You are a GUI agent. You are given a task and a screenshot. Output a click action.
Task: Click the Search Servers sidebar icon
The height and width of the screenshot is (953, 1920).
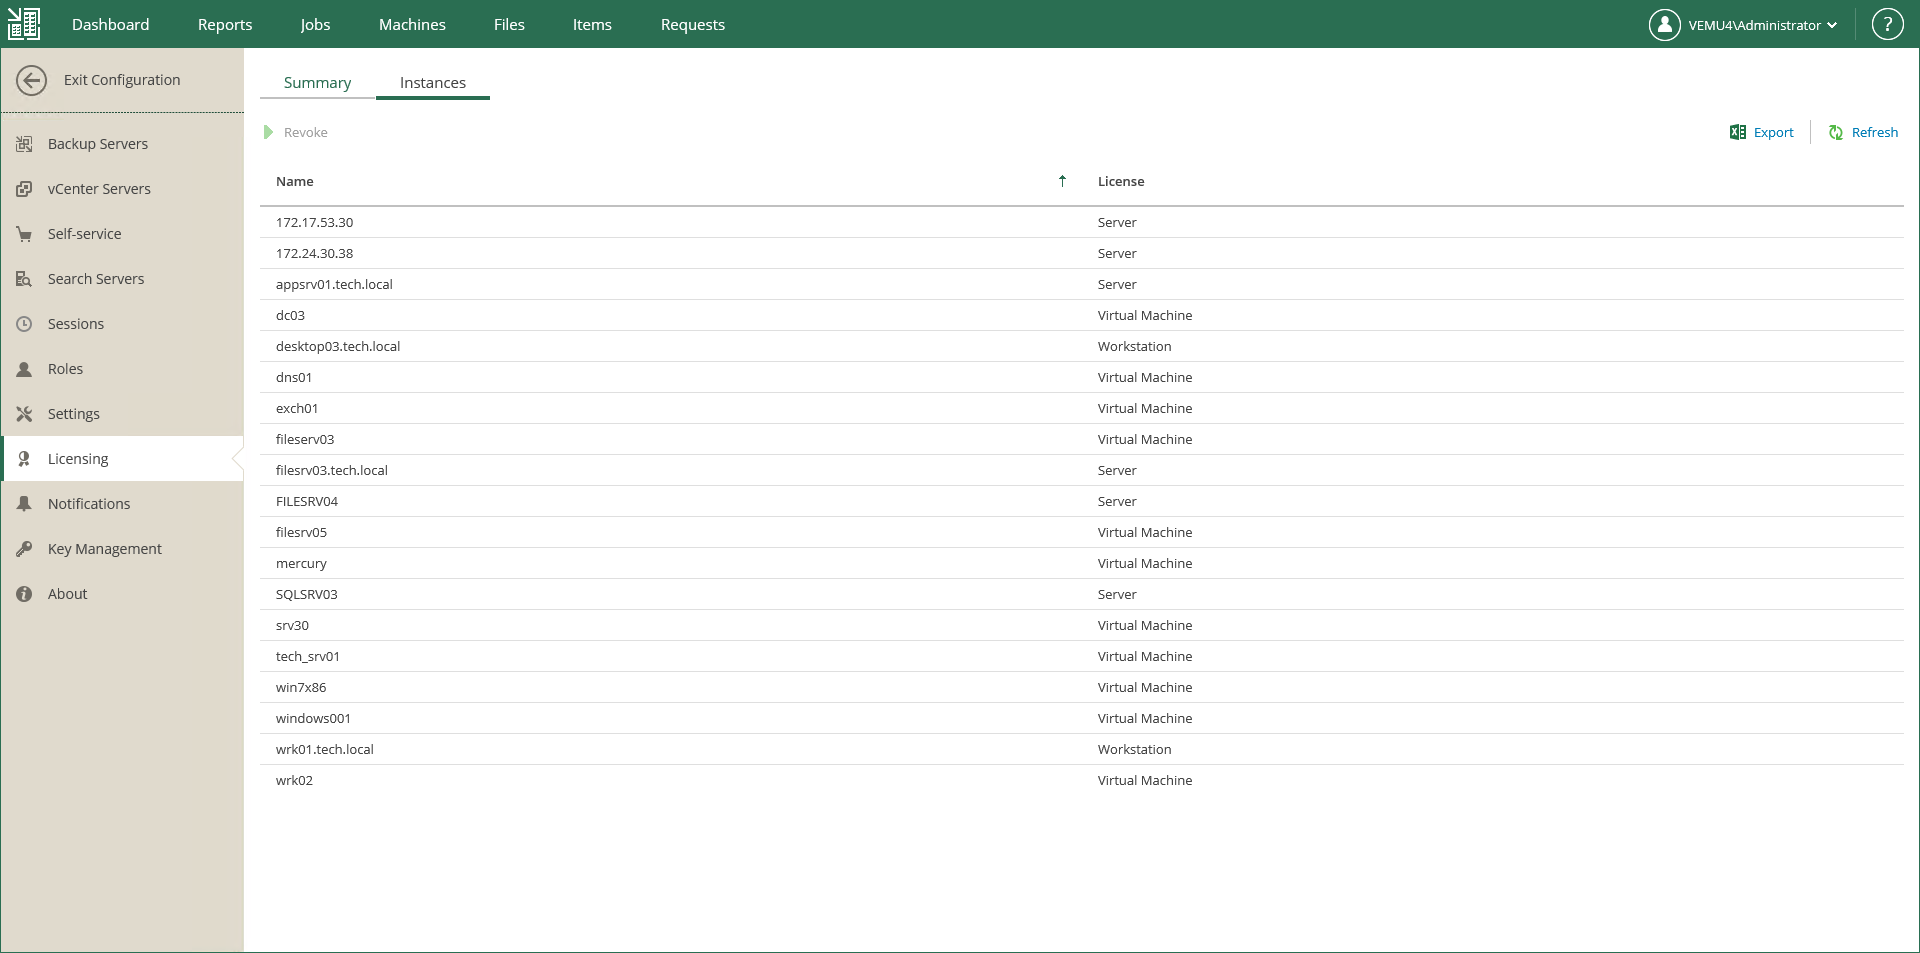coord(24,279)
